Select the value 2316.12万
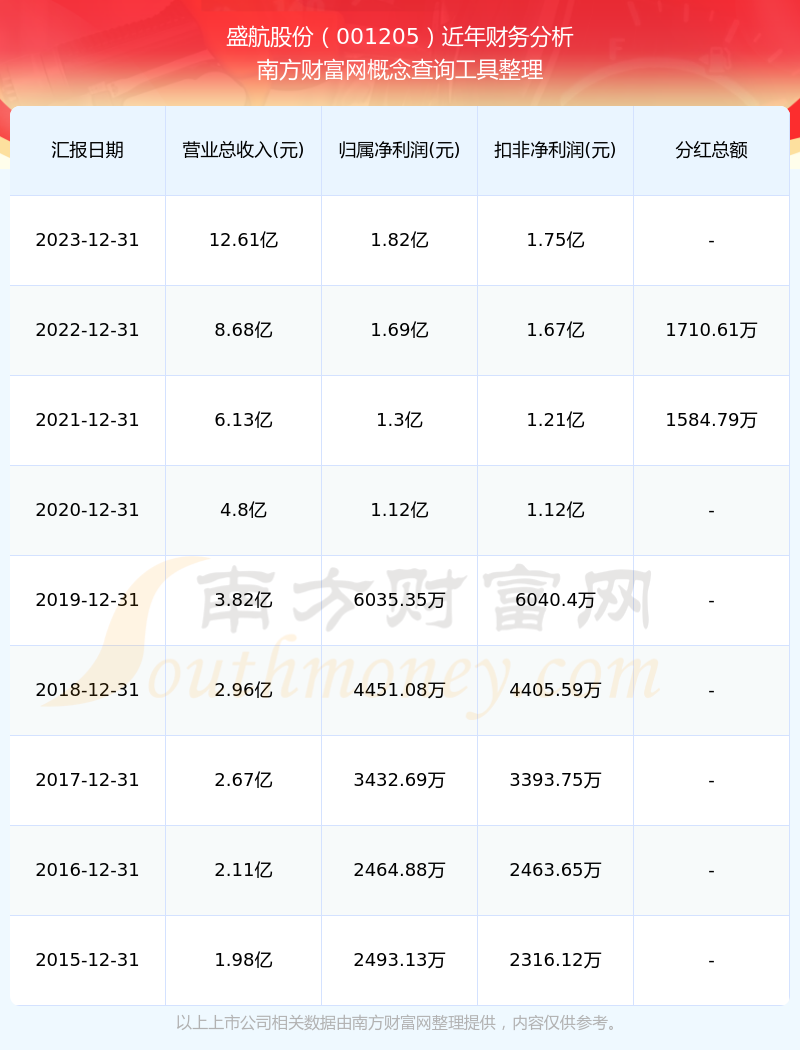Image resolution: width=800 pixels, height=1050 pixels. click(x=556, y=960)
